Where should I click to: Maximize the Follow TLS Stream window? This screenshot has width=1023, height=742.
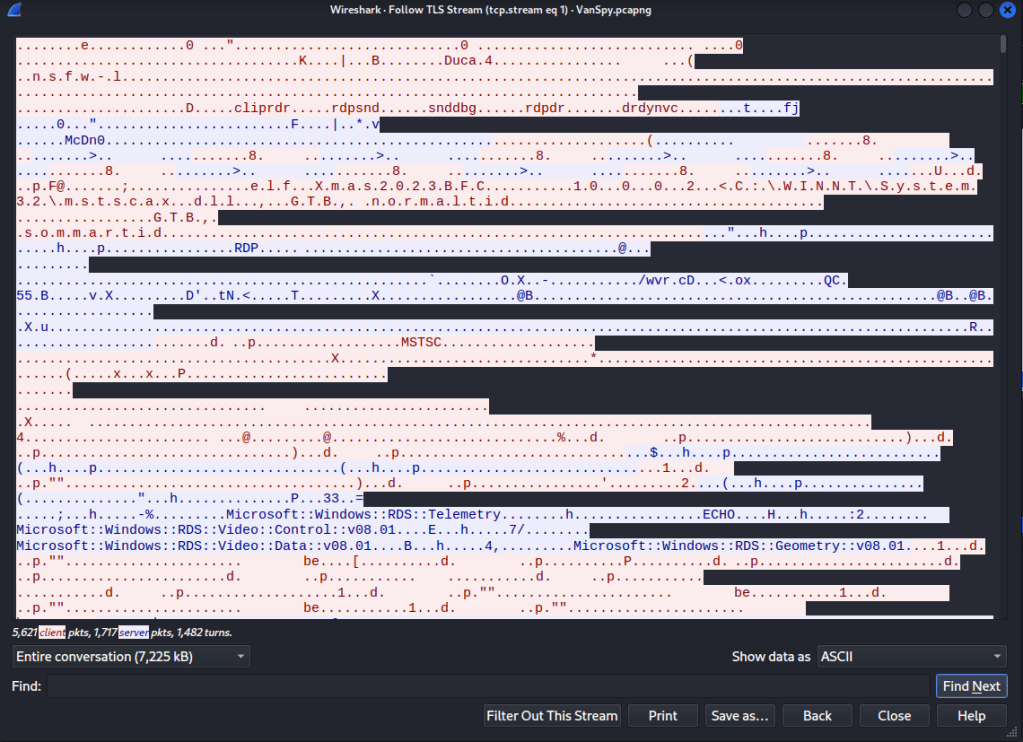tap(985, 10)
